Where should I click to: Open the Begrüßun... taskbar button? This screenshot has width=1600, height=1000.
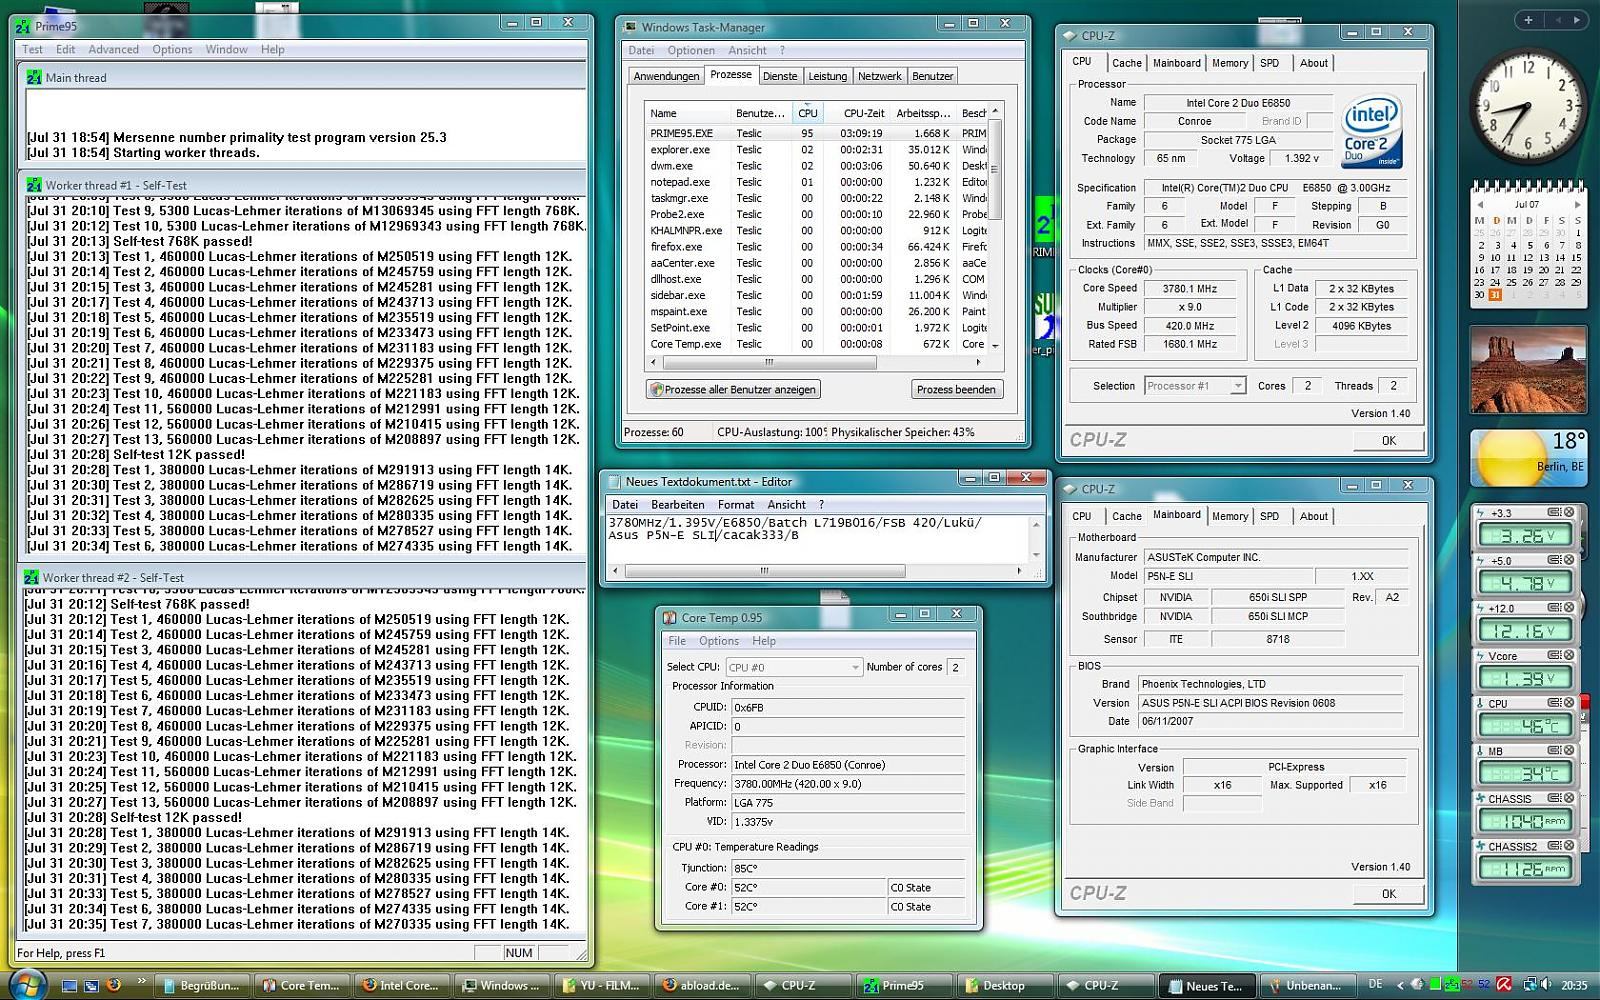pyautogui.click(x=201, y=985)
